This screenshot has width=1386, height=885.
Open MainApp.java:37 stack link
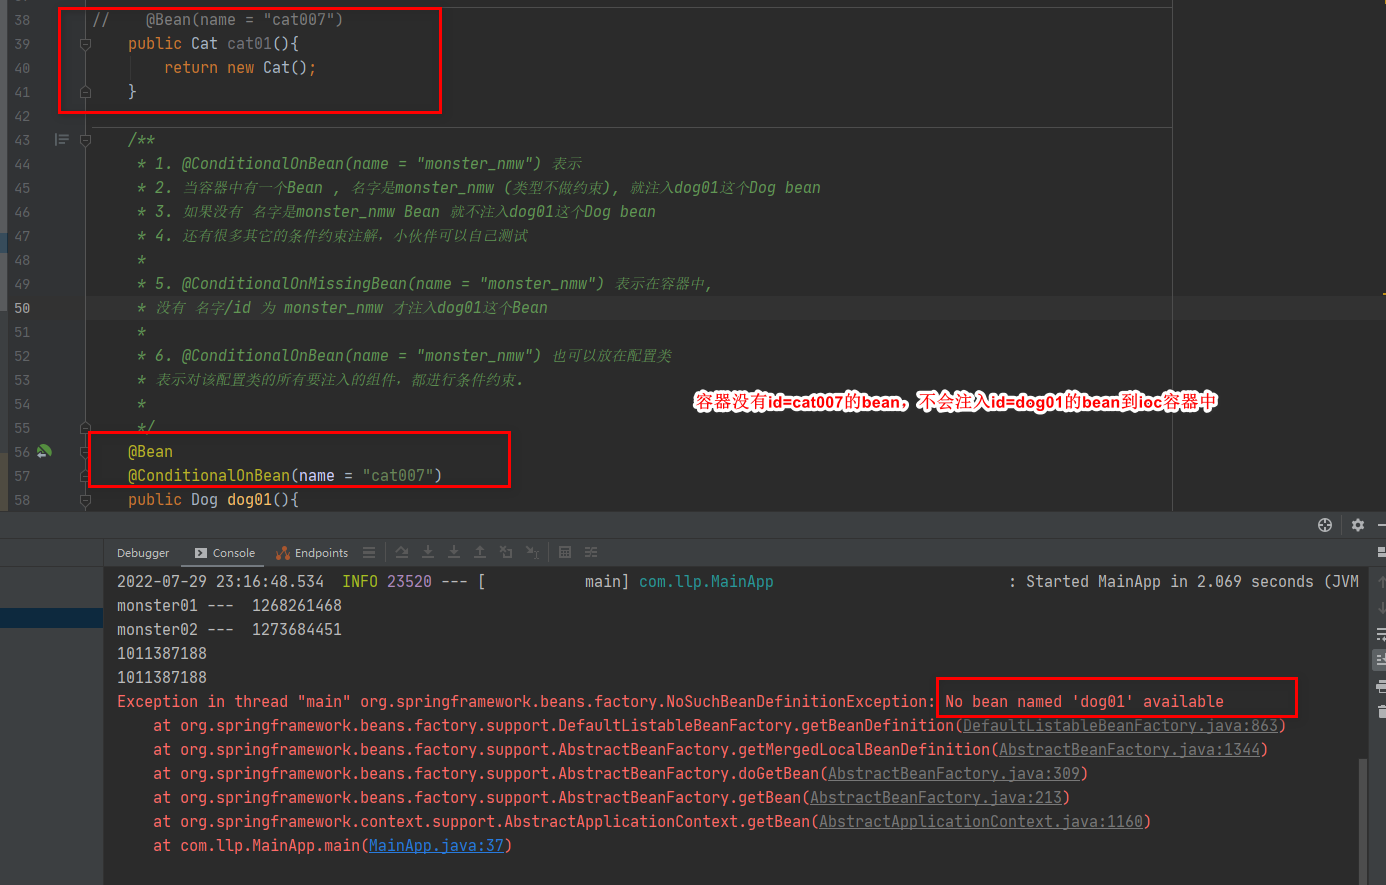click(x=436, y=846)
